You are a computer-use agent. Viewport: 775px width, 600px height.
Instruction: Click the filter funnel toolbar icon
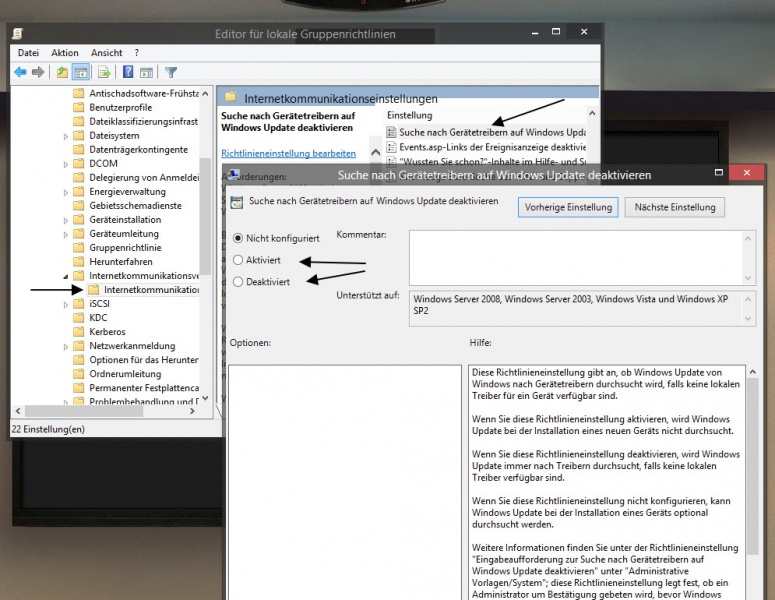(171, 72)
